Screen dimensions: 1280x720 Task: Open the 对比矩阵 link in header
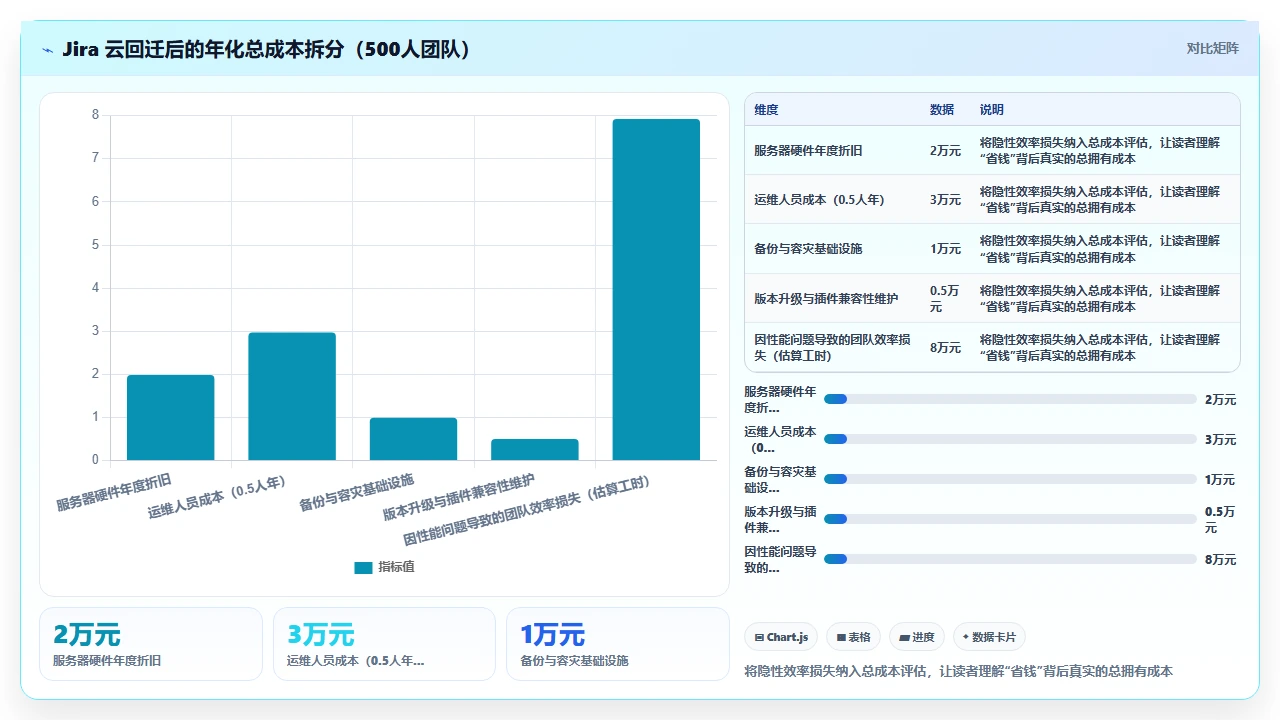pos(1212,48)
